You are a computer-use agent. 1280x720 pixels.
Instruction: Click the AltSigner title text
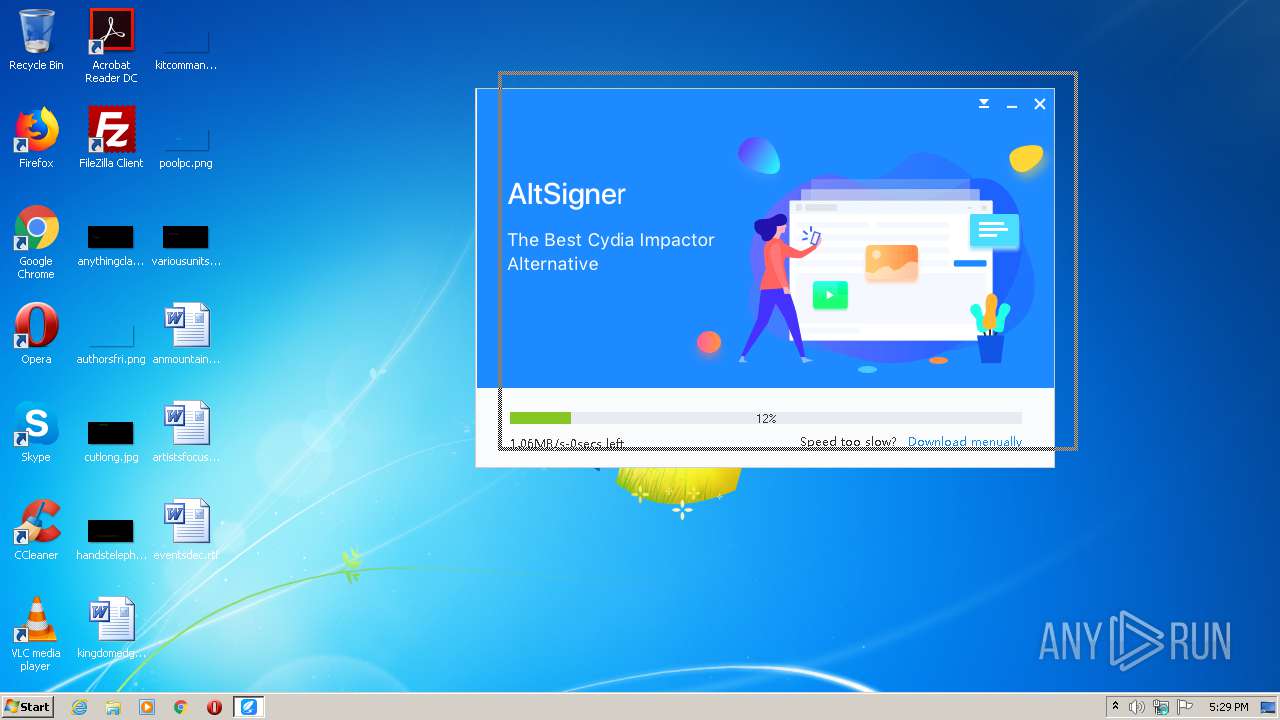pyautogui.click(x=567, y=194)
